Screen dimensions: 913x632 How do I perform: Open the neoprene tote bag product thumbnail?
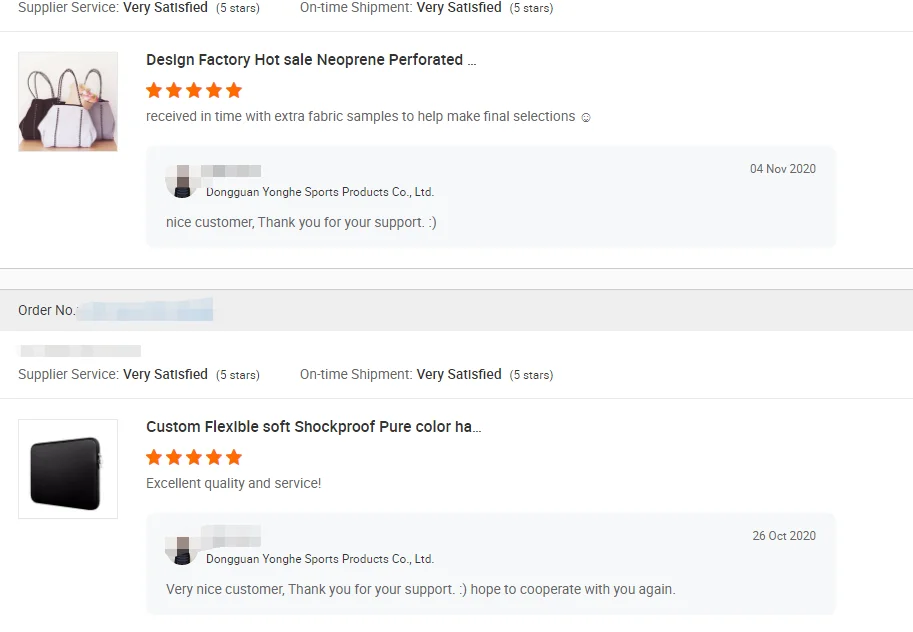tap(68, 101)
